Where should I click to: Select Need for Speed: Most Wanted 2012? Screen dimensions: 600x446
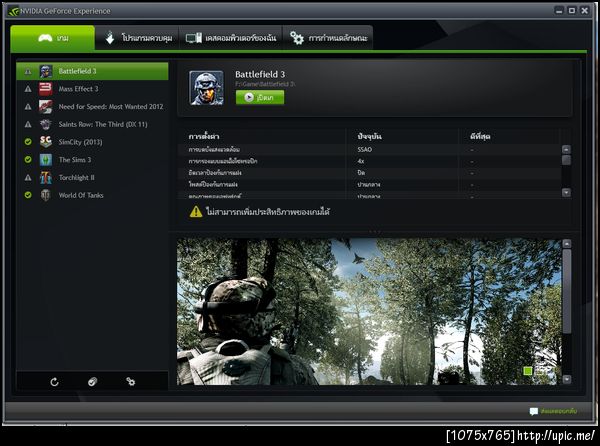tap(92, 107)
